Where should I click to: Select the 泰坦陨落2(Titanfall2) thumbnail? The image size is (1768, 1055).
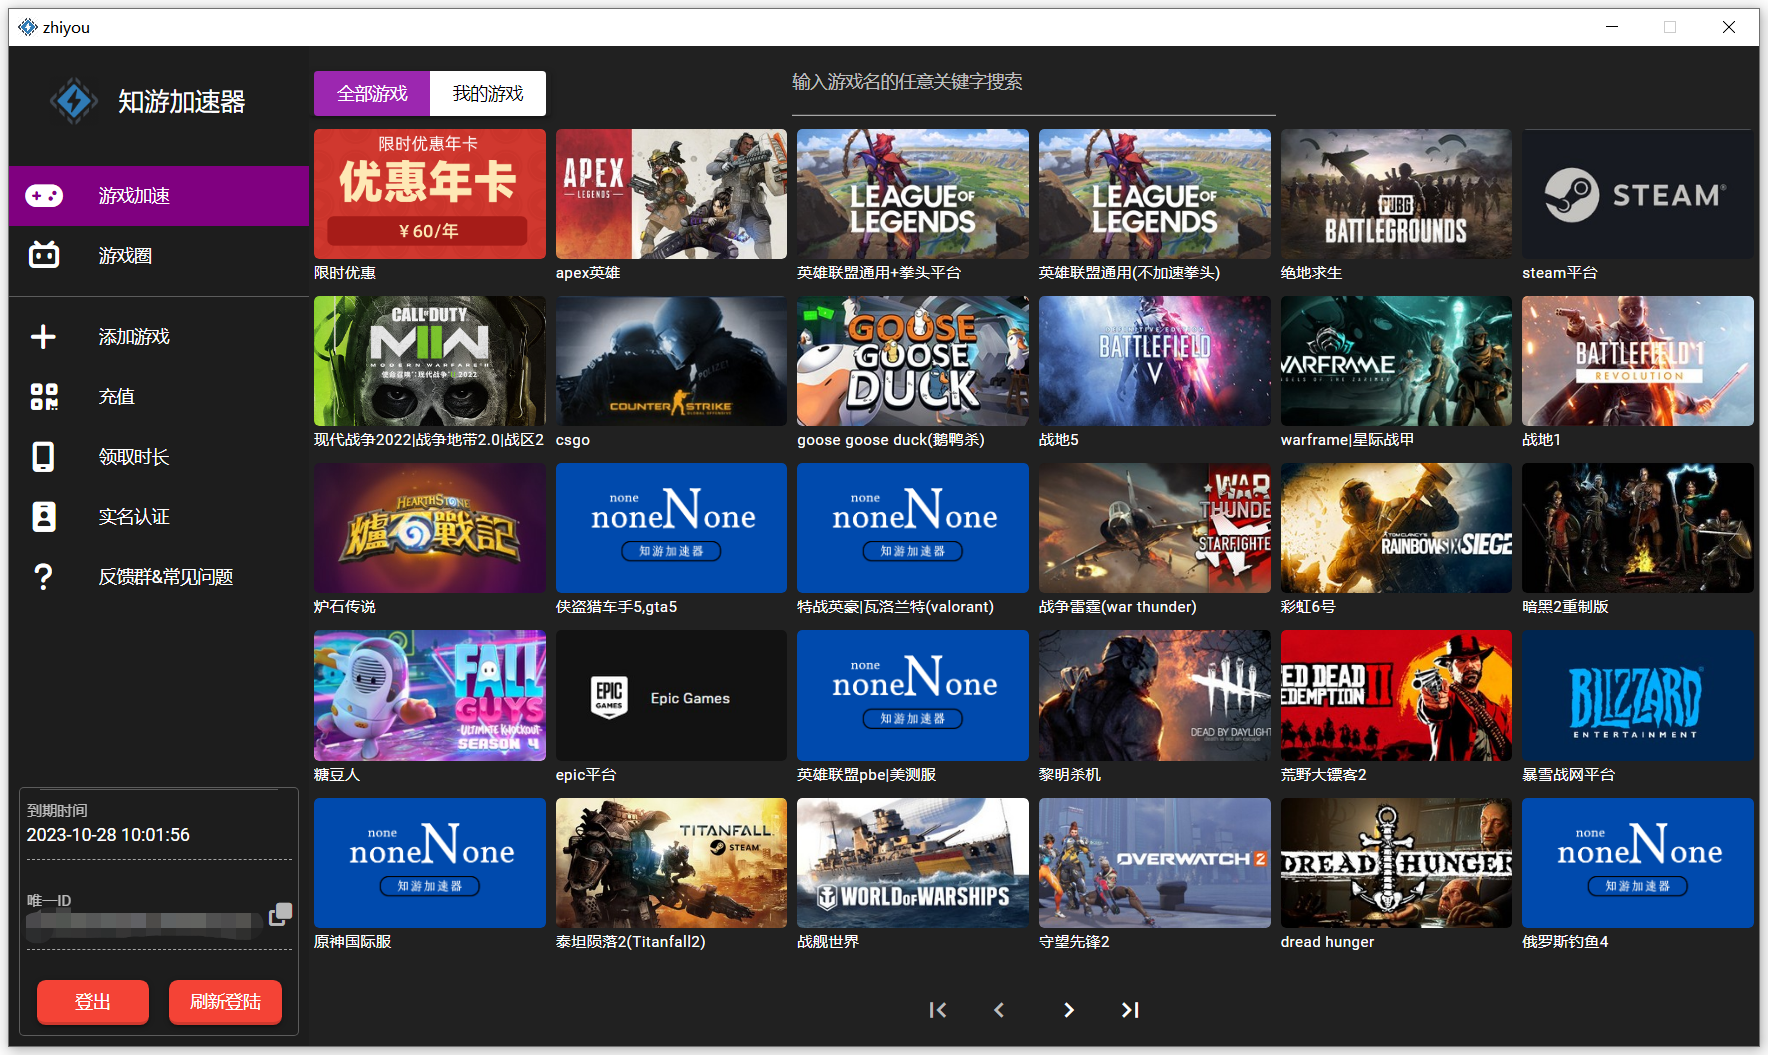671,863
